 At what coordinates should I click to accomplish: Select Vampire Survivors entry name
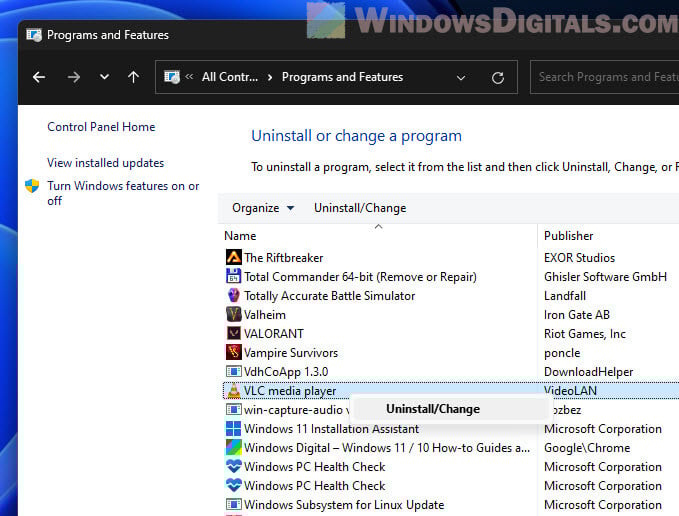tap(291, 353)
